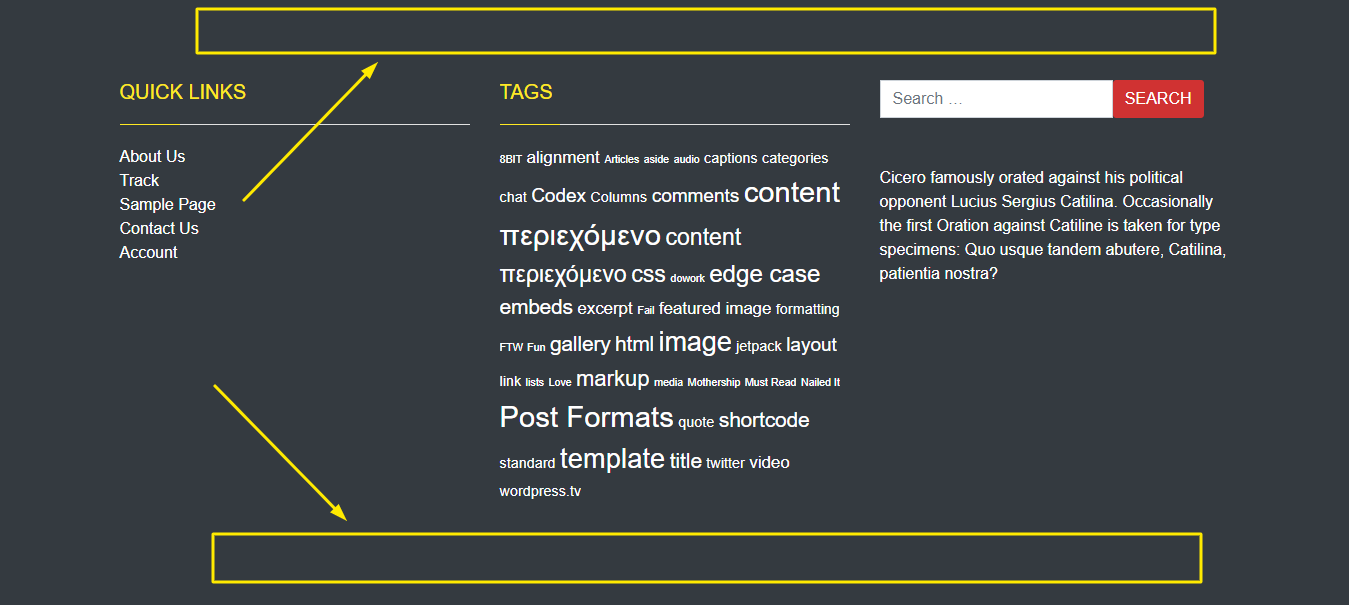Click the Articles tag
Image resolution: width=1349 pixels, height=605 pixels.
tap(621, 160)
